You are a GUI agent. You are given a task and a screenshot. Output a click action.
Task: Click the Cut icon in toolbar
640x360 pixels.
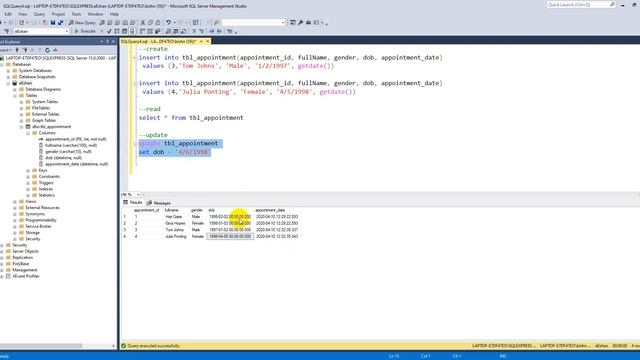coord(143,22)
